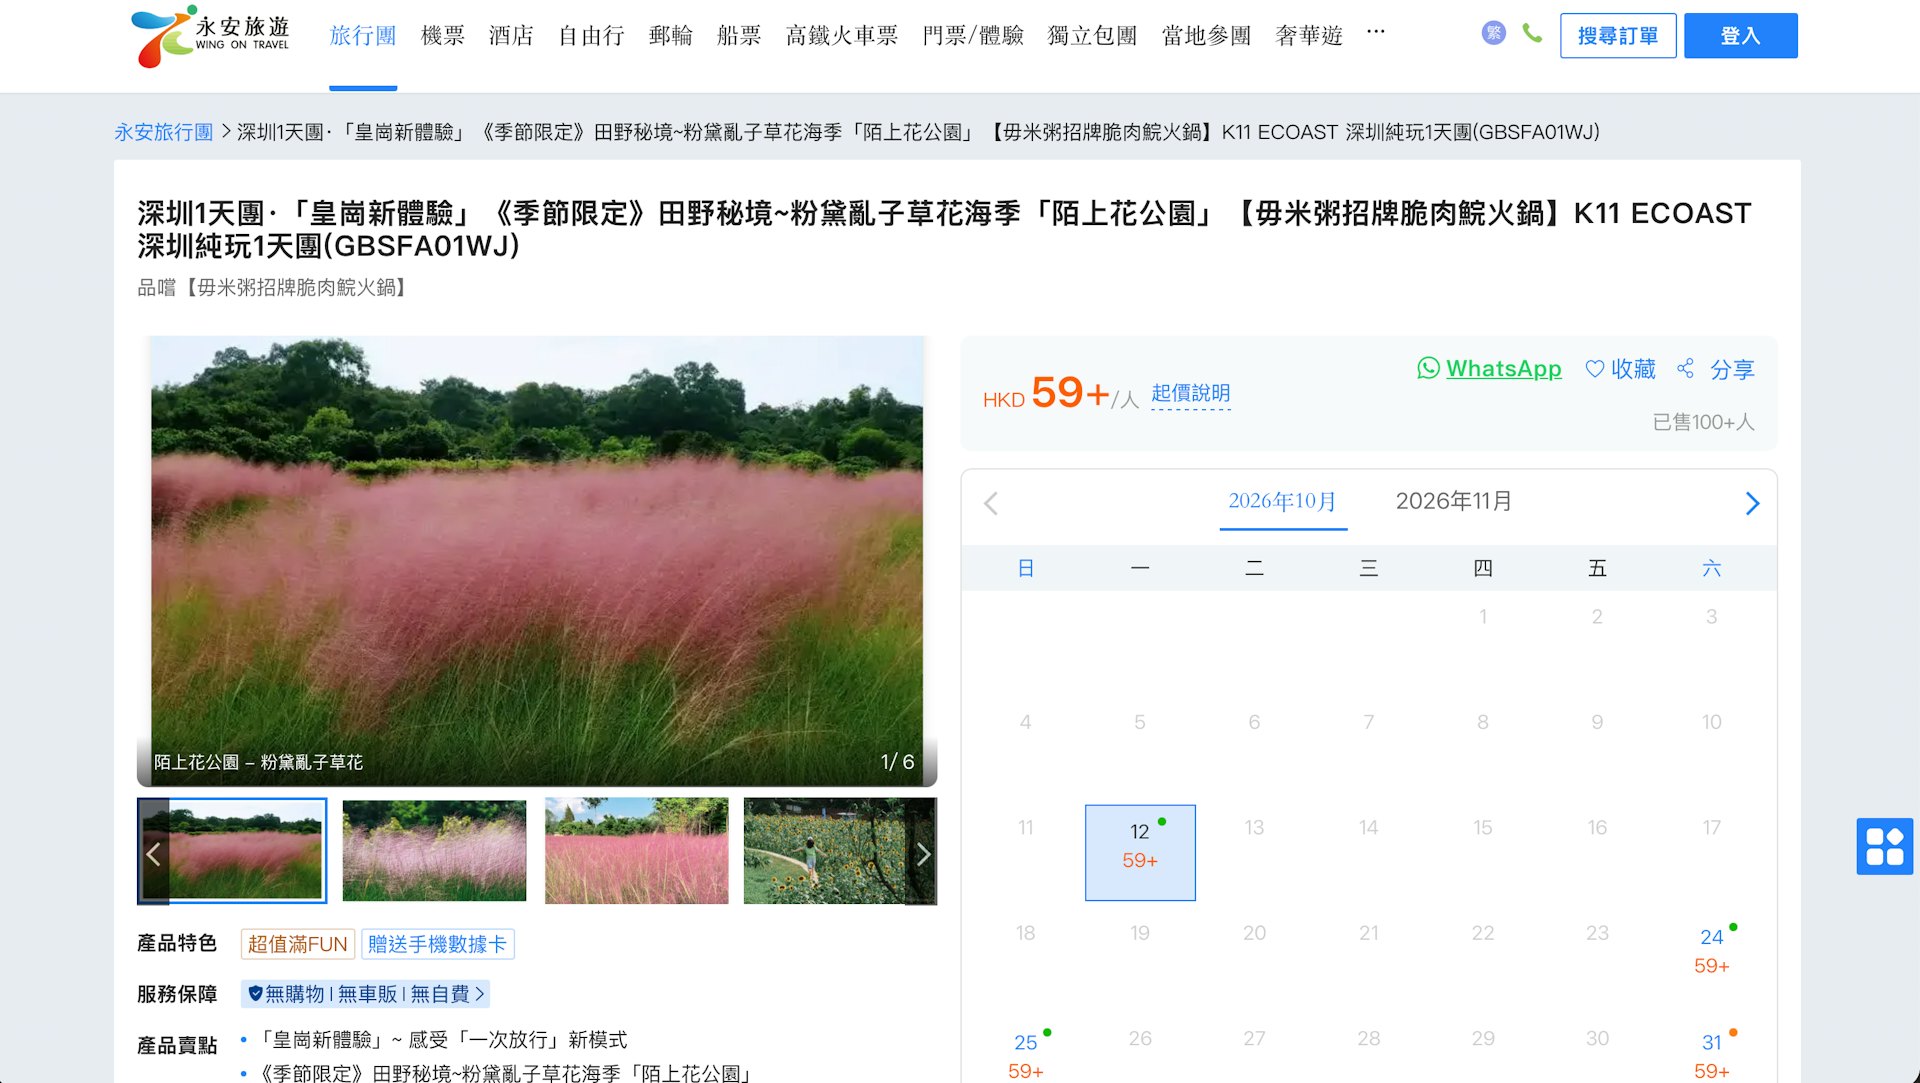The height and width of the screenshot is (1083, 1920).
Task: Click the WhatsApp contact link
Action: (1489, 369)
